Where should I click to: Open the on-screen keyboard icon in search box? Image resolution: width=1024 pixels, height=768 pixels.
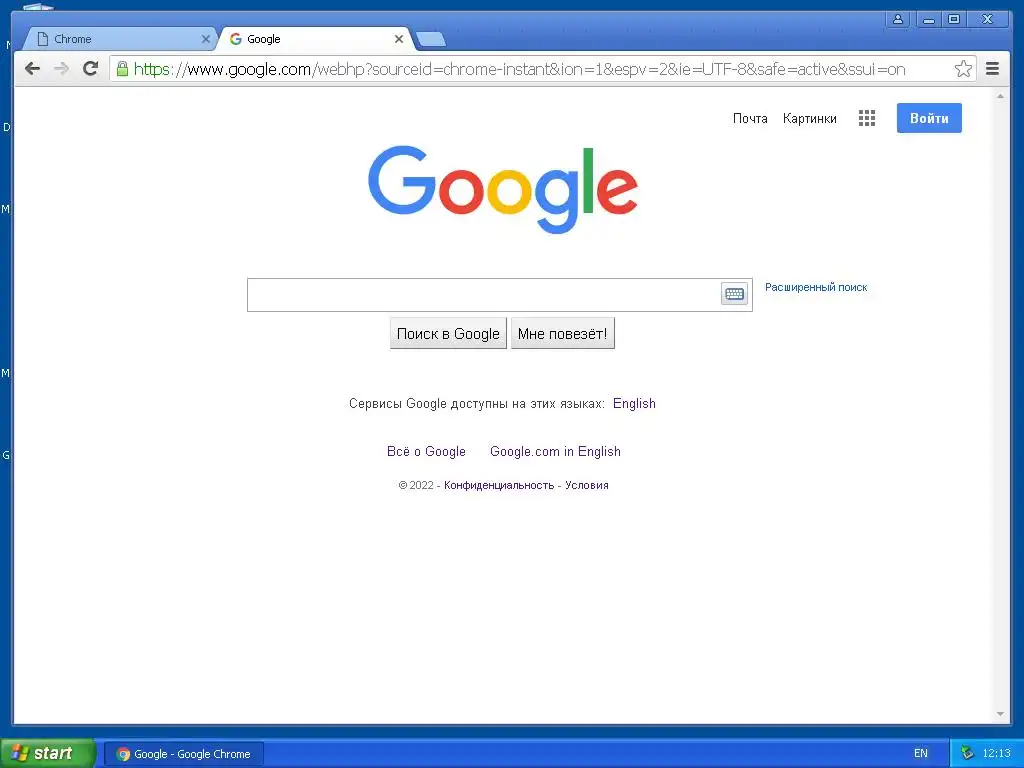pos(734,294)
